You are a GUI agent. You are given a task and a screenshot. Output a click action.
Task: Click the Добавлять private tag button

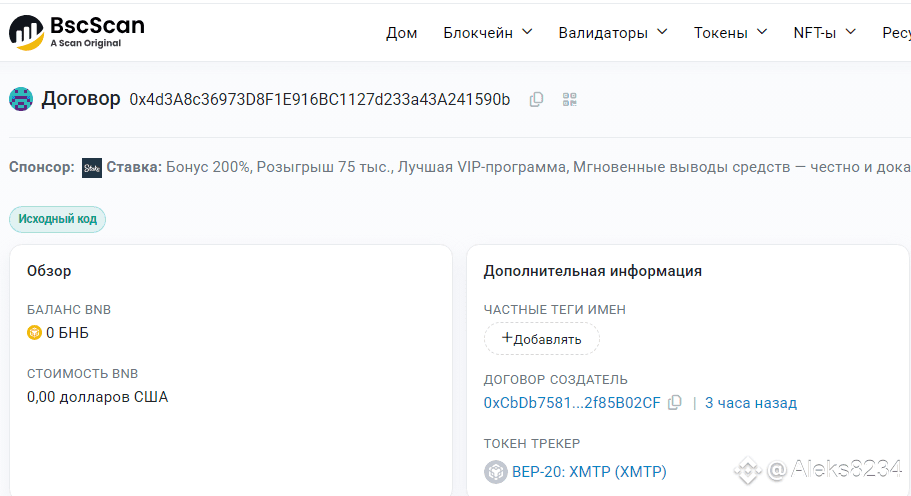[541, 339]
